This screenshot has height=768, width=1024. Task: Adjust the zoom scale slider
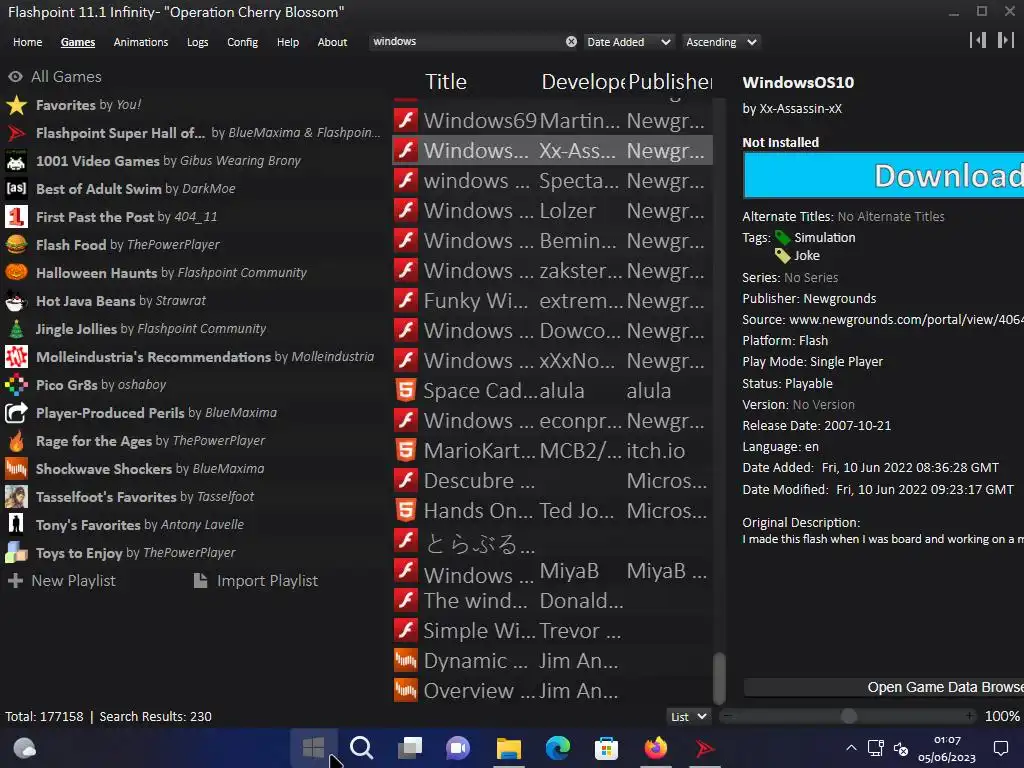[x=848, y=716]
